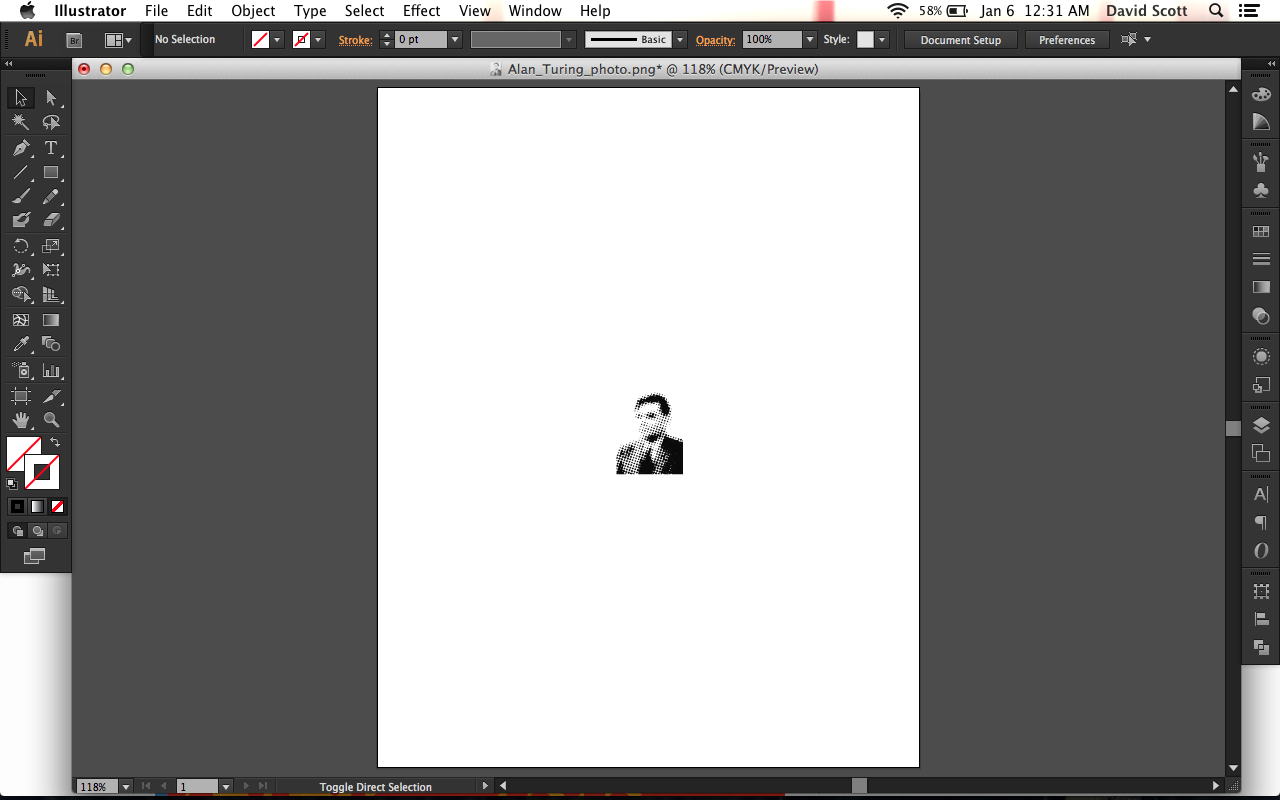Open the Effect menu
1280x800 pixels.
pos(422,11)
